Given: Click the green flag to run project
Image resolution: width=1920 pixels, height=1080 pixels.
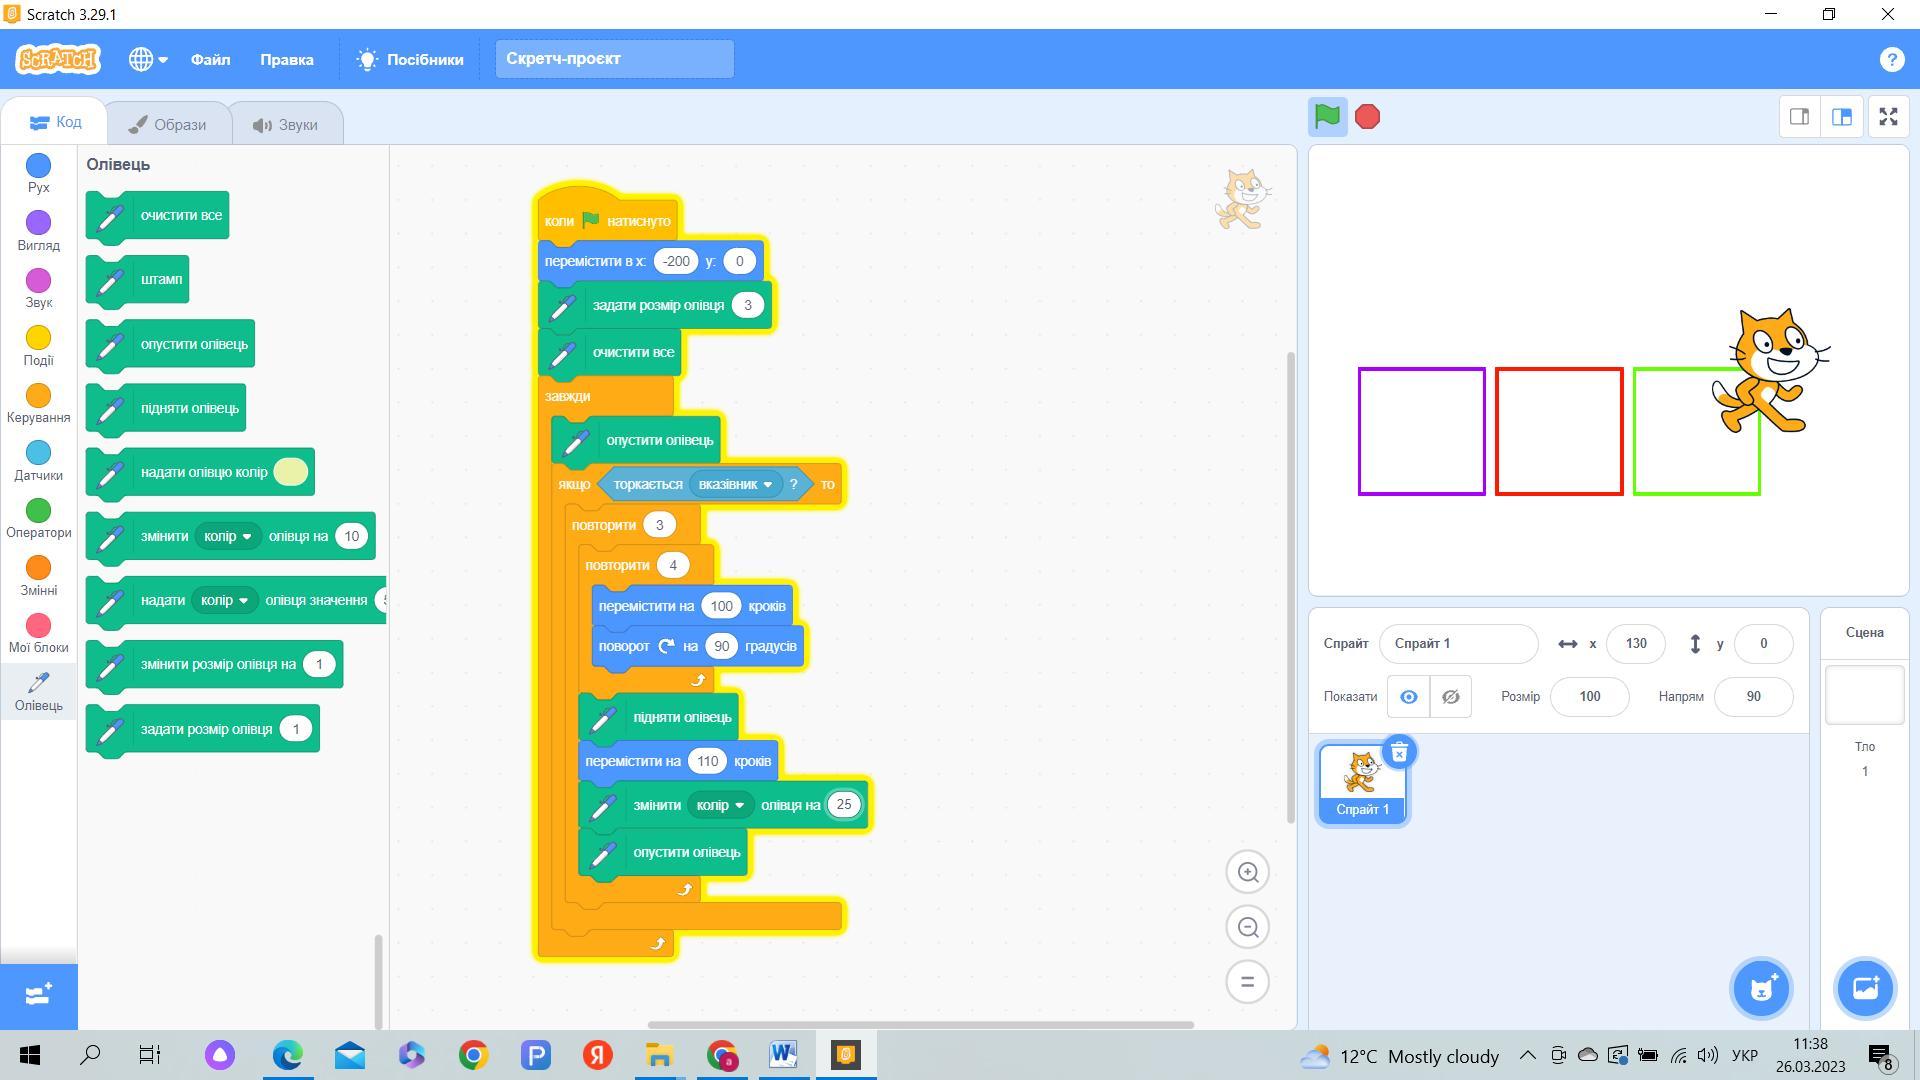Looking at the screenshot, I should 1327,117.
